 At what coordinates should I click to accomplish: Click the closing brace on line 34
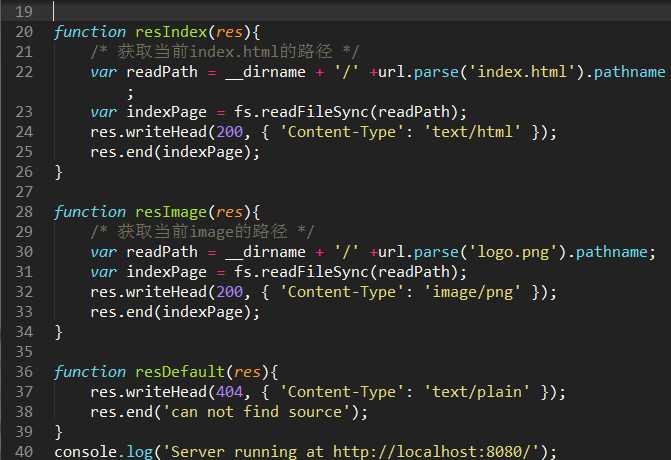pyautogui.click(x=59, y=332)
